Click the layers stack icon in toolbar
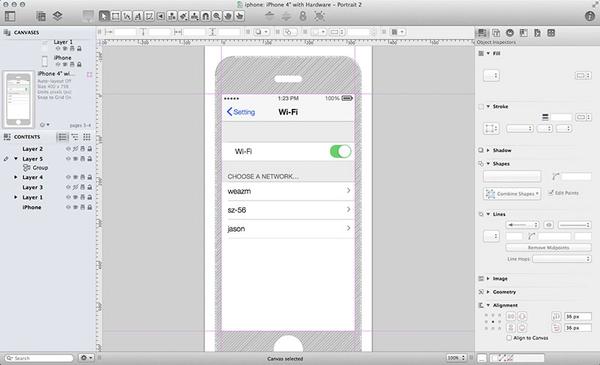The width and height of the screenshot is (600, 365). click(x=57, y=16)
